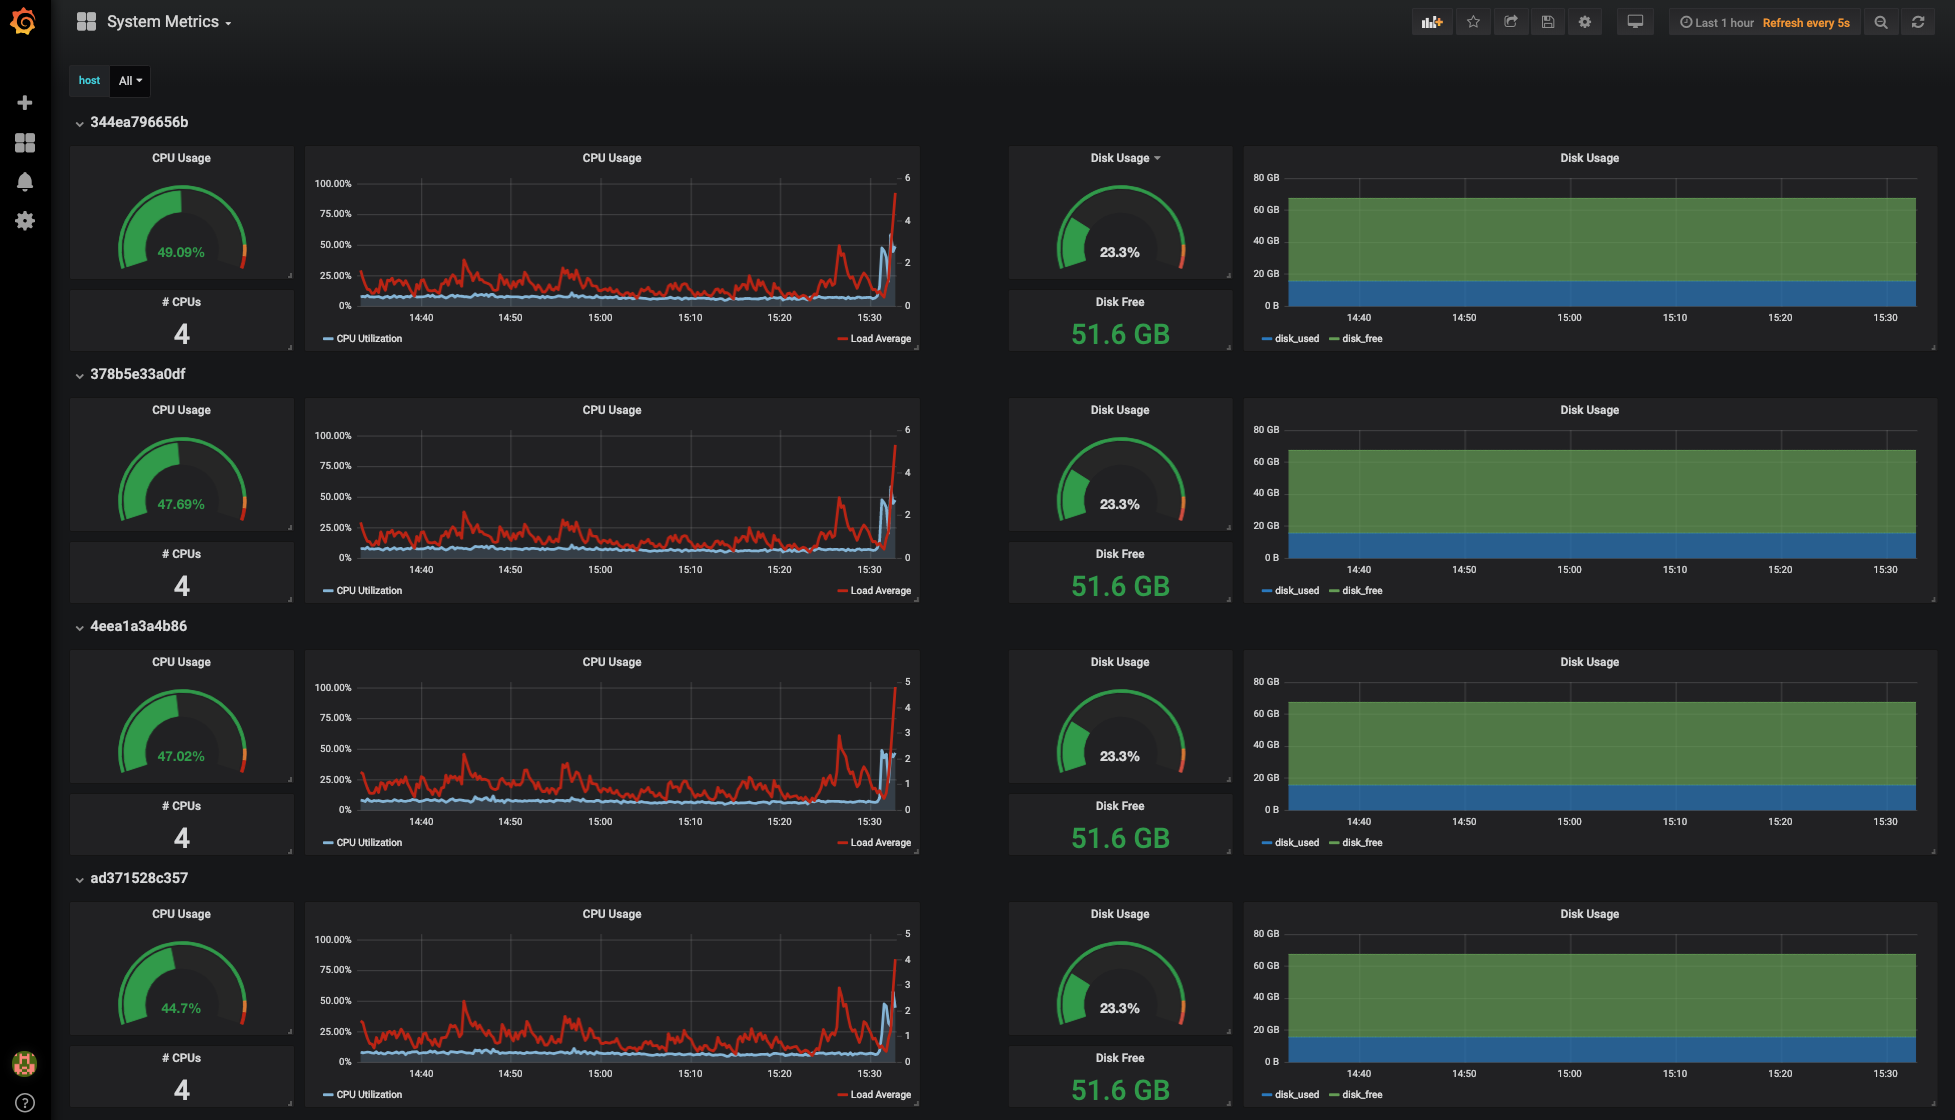The image size is (1955, 1120).
Task: Toggle disk_used series in first Disk legend
Action: point(1296,339)
